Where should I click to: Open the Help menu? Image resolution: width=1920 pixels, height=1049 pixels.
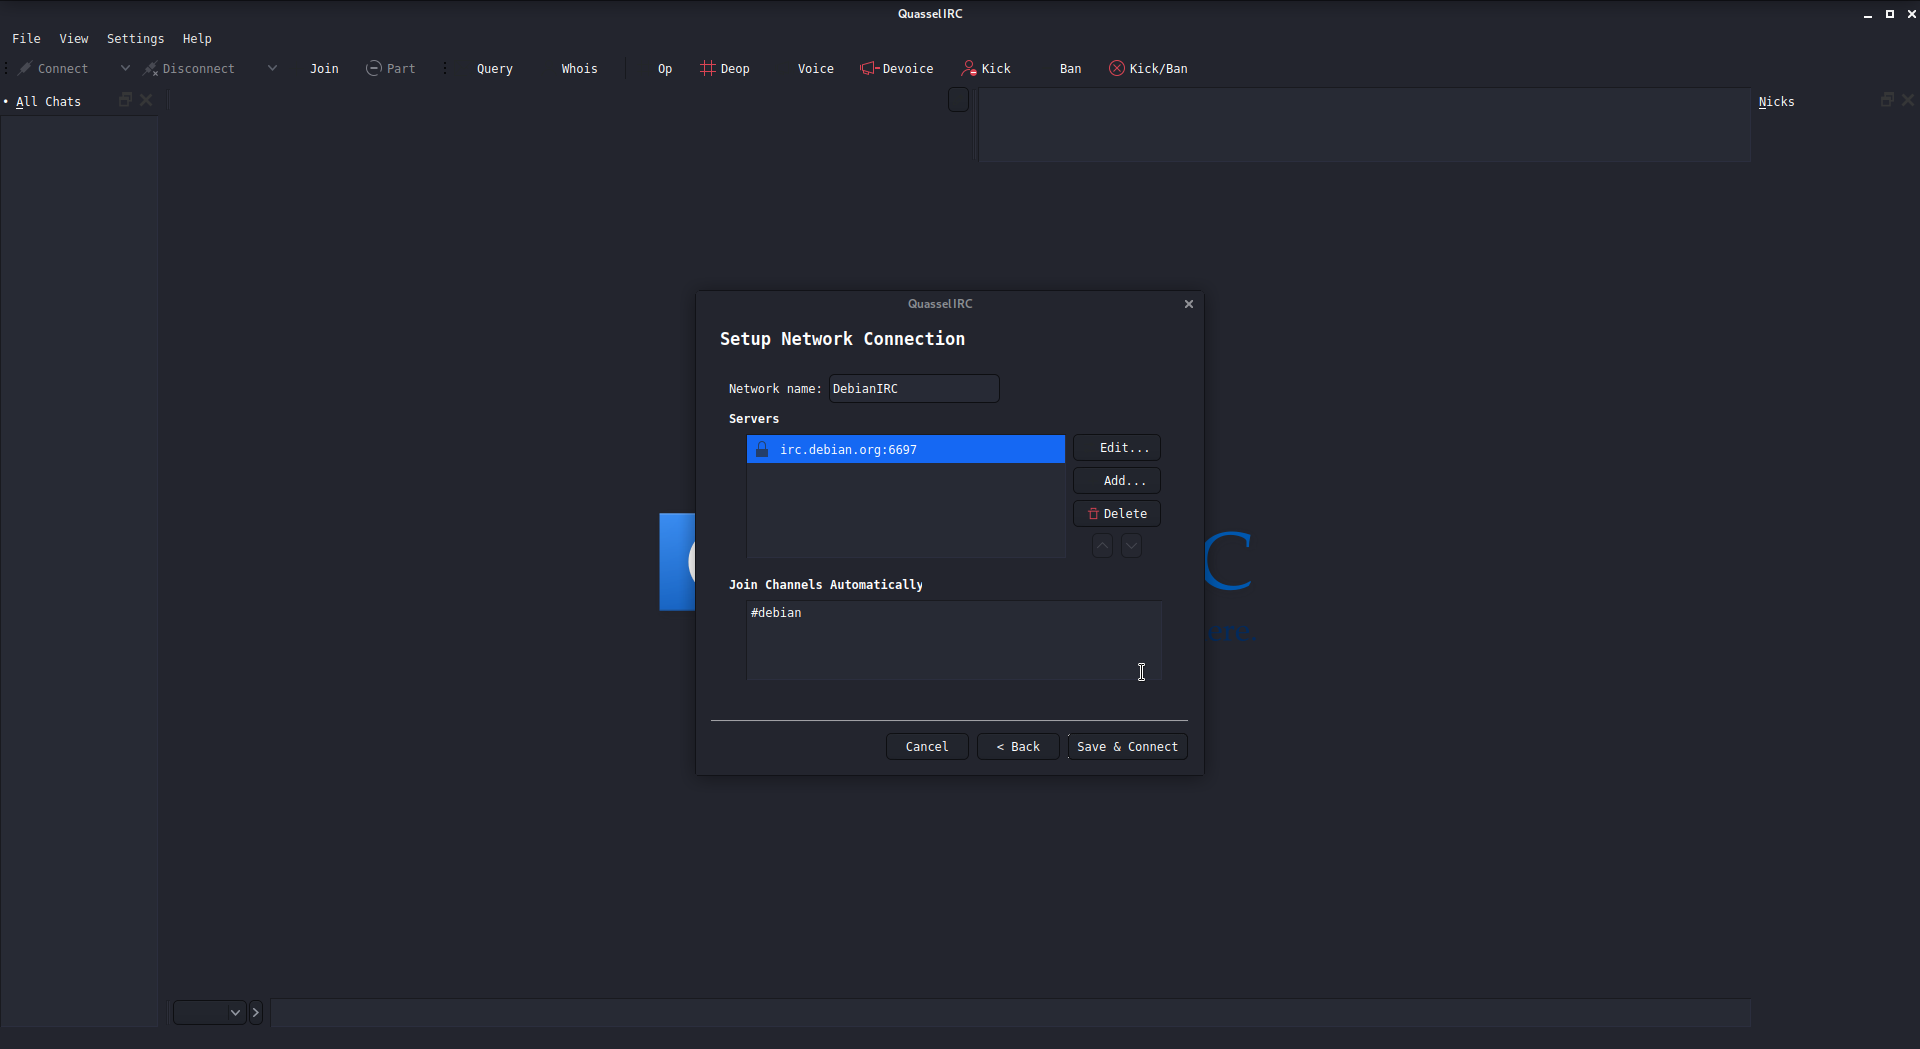197,39
